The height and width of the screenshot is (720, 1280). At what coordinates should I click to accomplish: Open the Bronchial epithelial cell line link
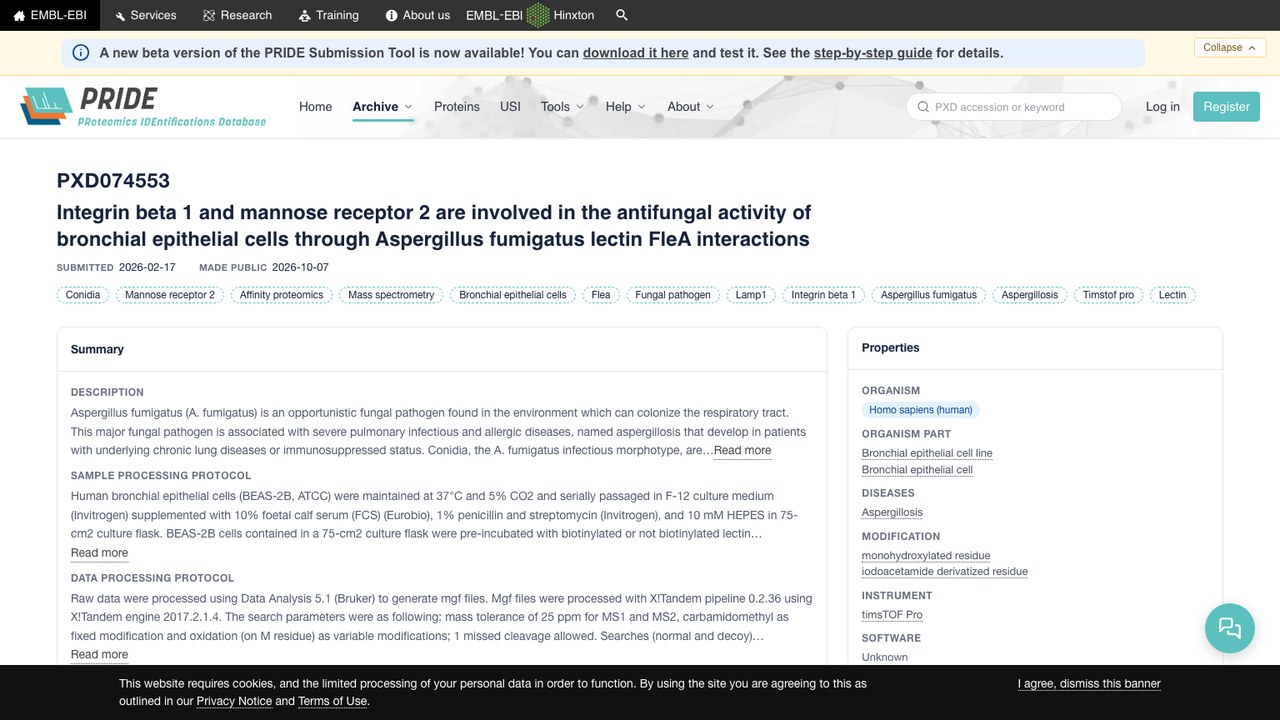927,453
